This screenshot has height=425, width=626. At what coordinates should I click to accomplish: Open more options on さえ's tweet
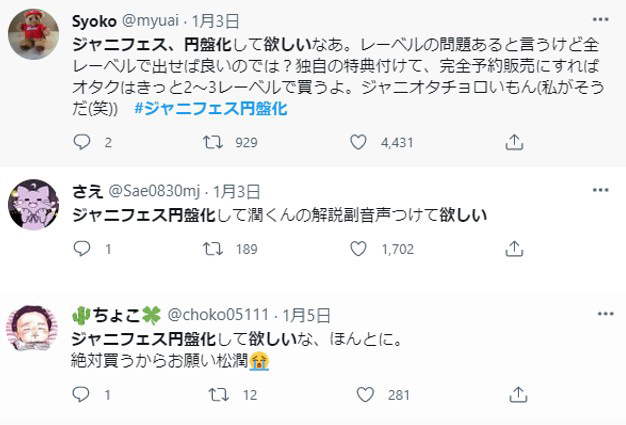pyautogui.click(x=597, y=190)
